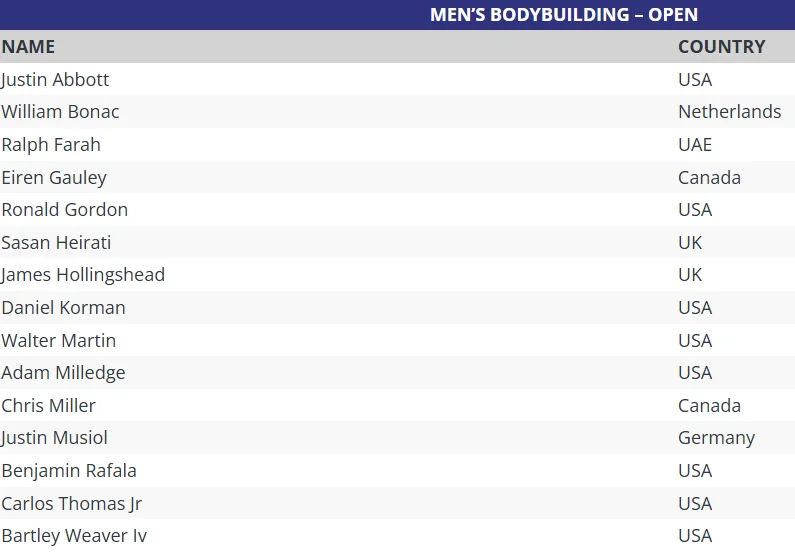Click on Ralph Farah's name
This screenshot has width=795, height=557.
pyautogui.click(x=51, y=145)
